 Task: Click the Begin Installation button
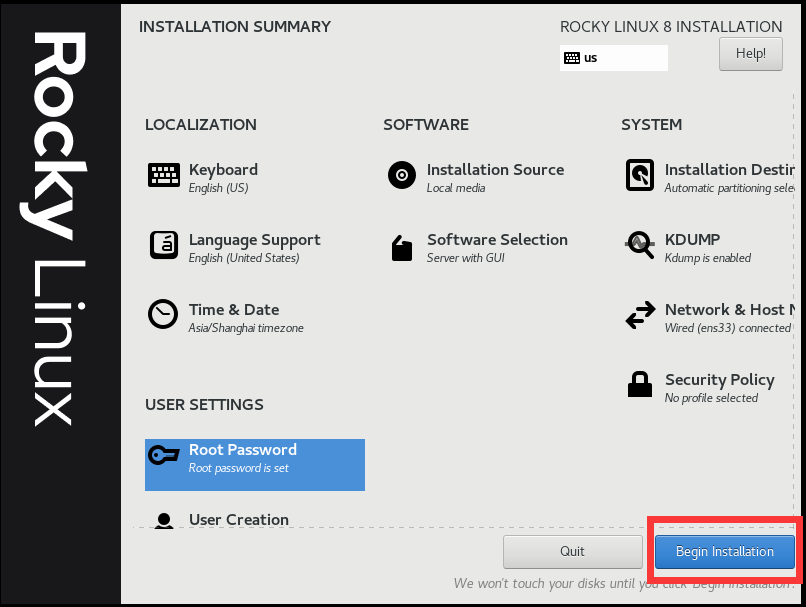tap(725, 551)
